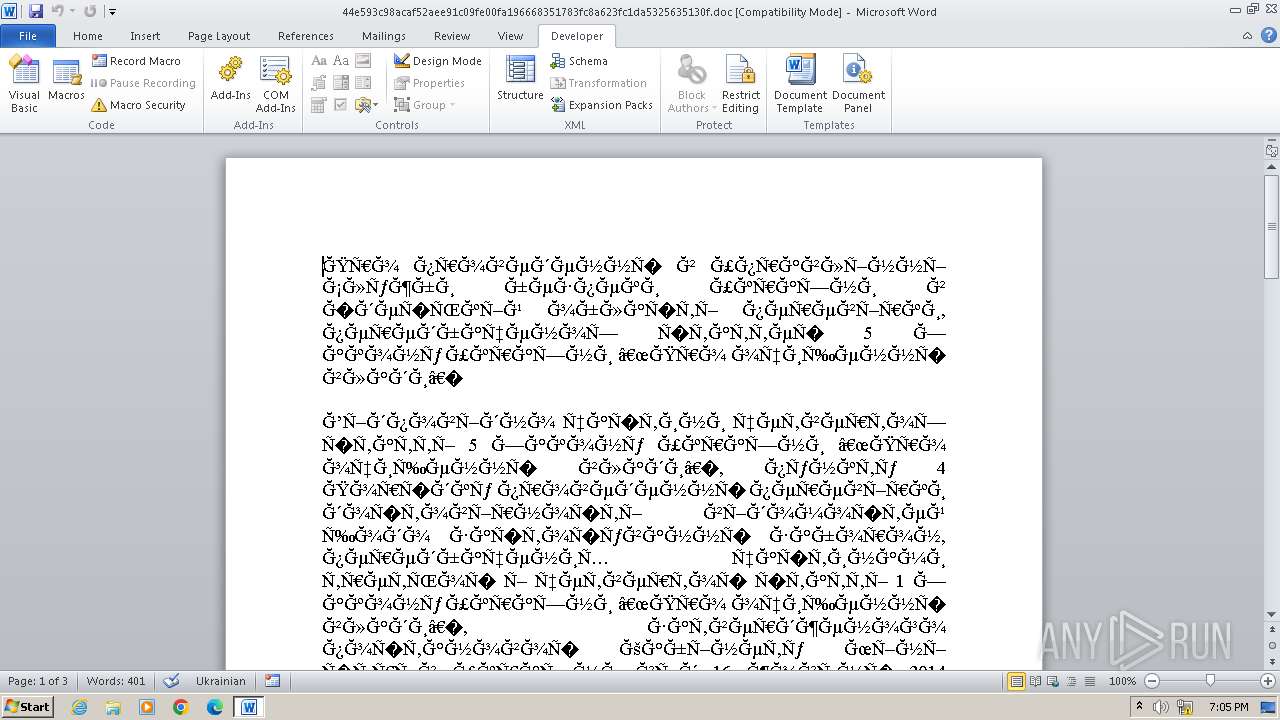Switch to Full Screen Reading view

1037,681
